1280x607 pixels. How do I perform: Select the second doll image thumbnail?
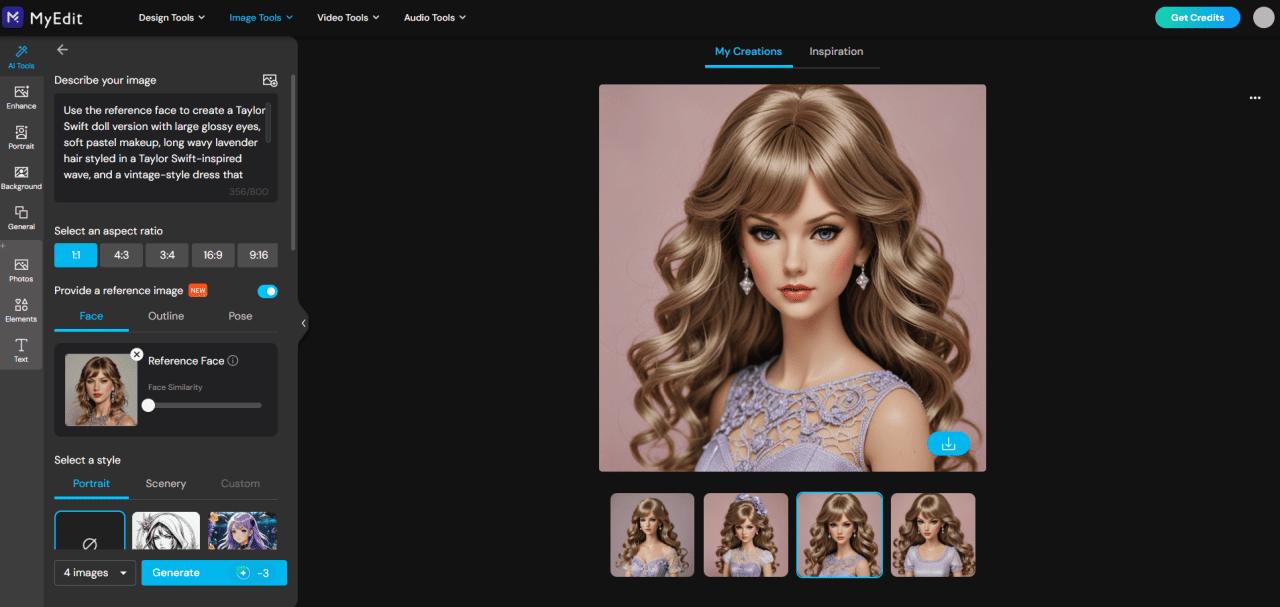tap(745, 534)
